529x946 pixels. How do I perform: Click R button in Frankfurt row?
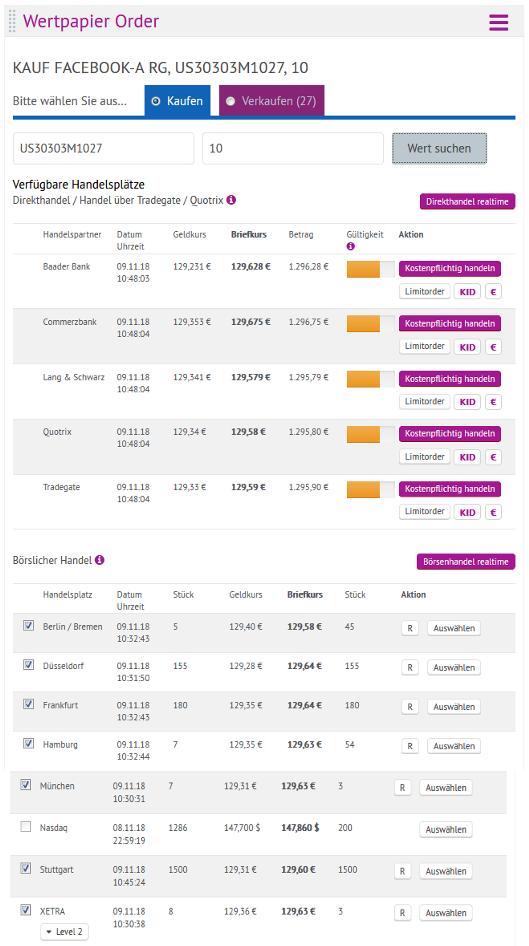click(410, 706)
